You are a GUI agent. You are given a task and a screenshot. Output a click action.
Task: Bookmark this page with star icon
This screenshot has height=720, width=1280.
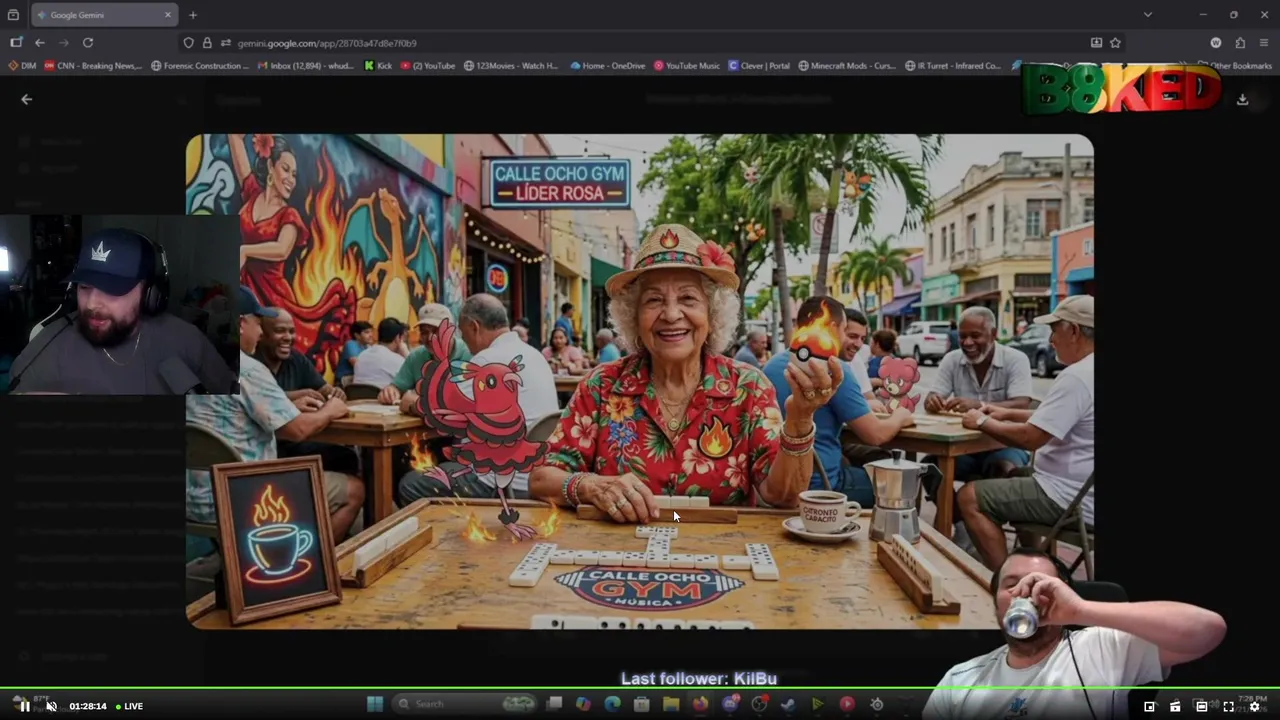click(x=1115, y=43)
